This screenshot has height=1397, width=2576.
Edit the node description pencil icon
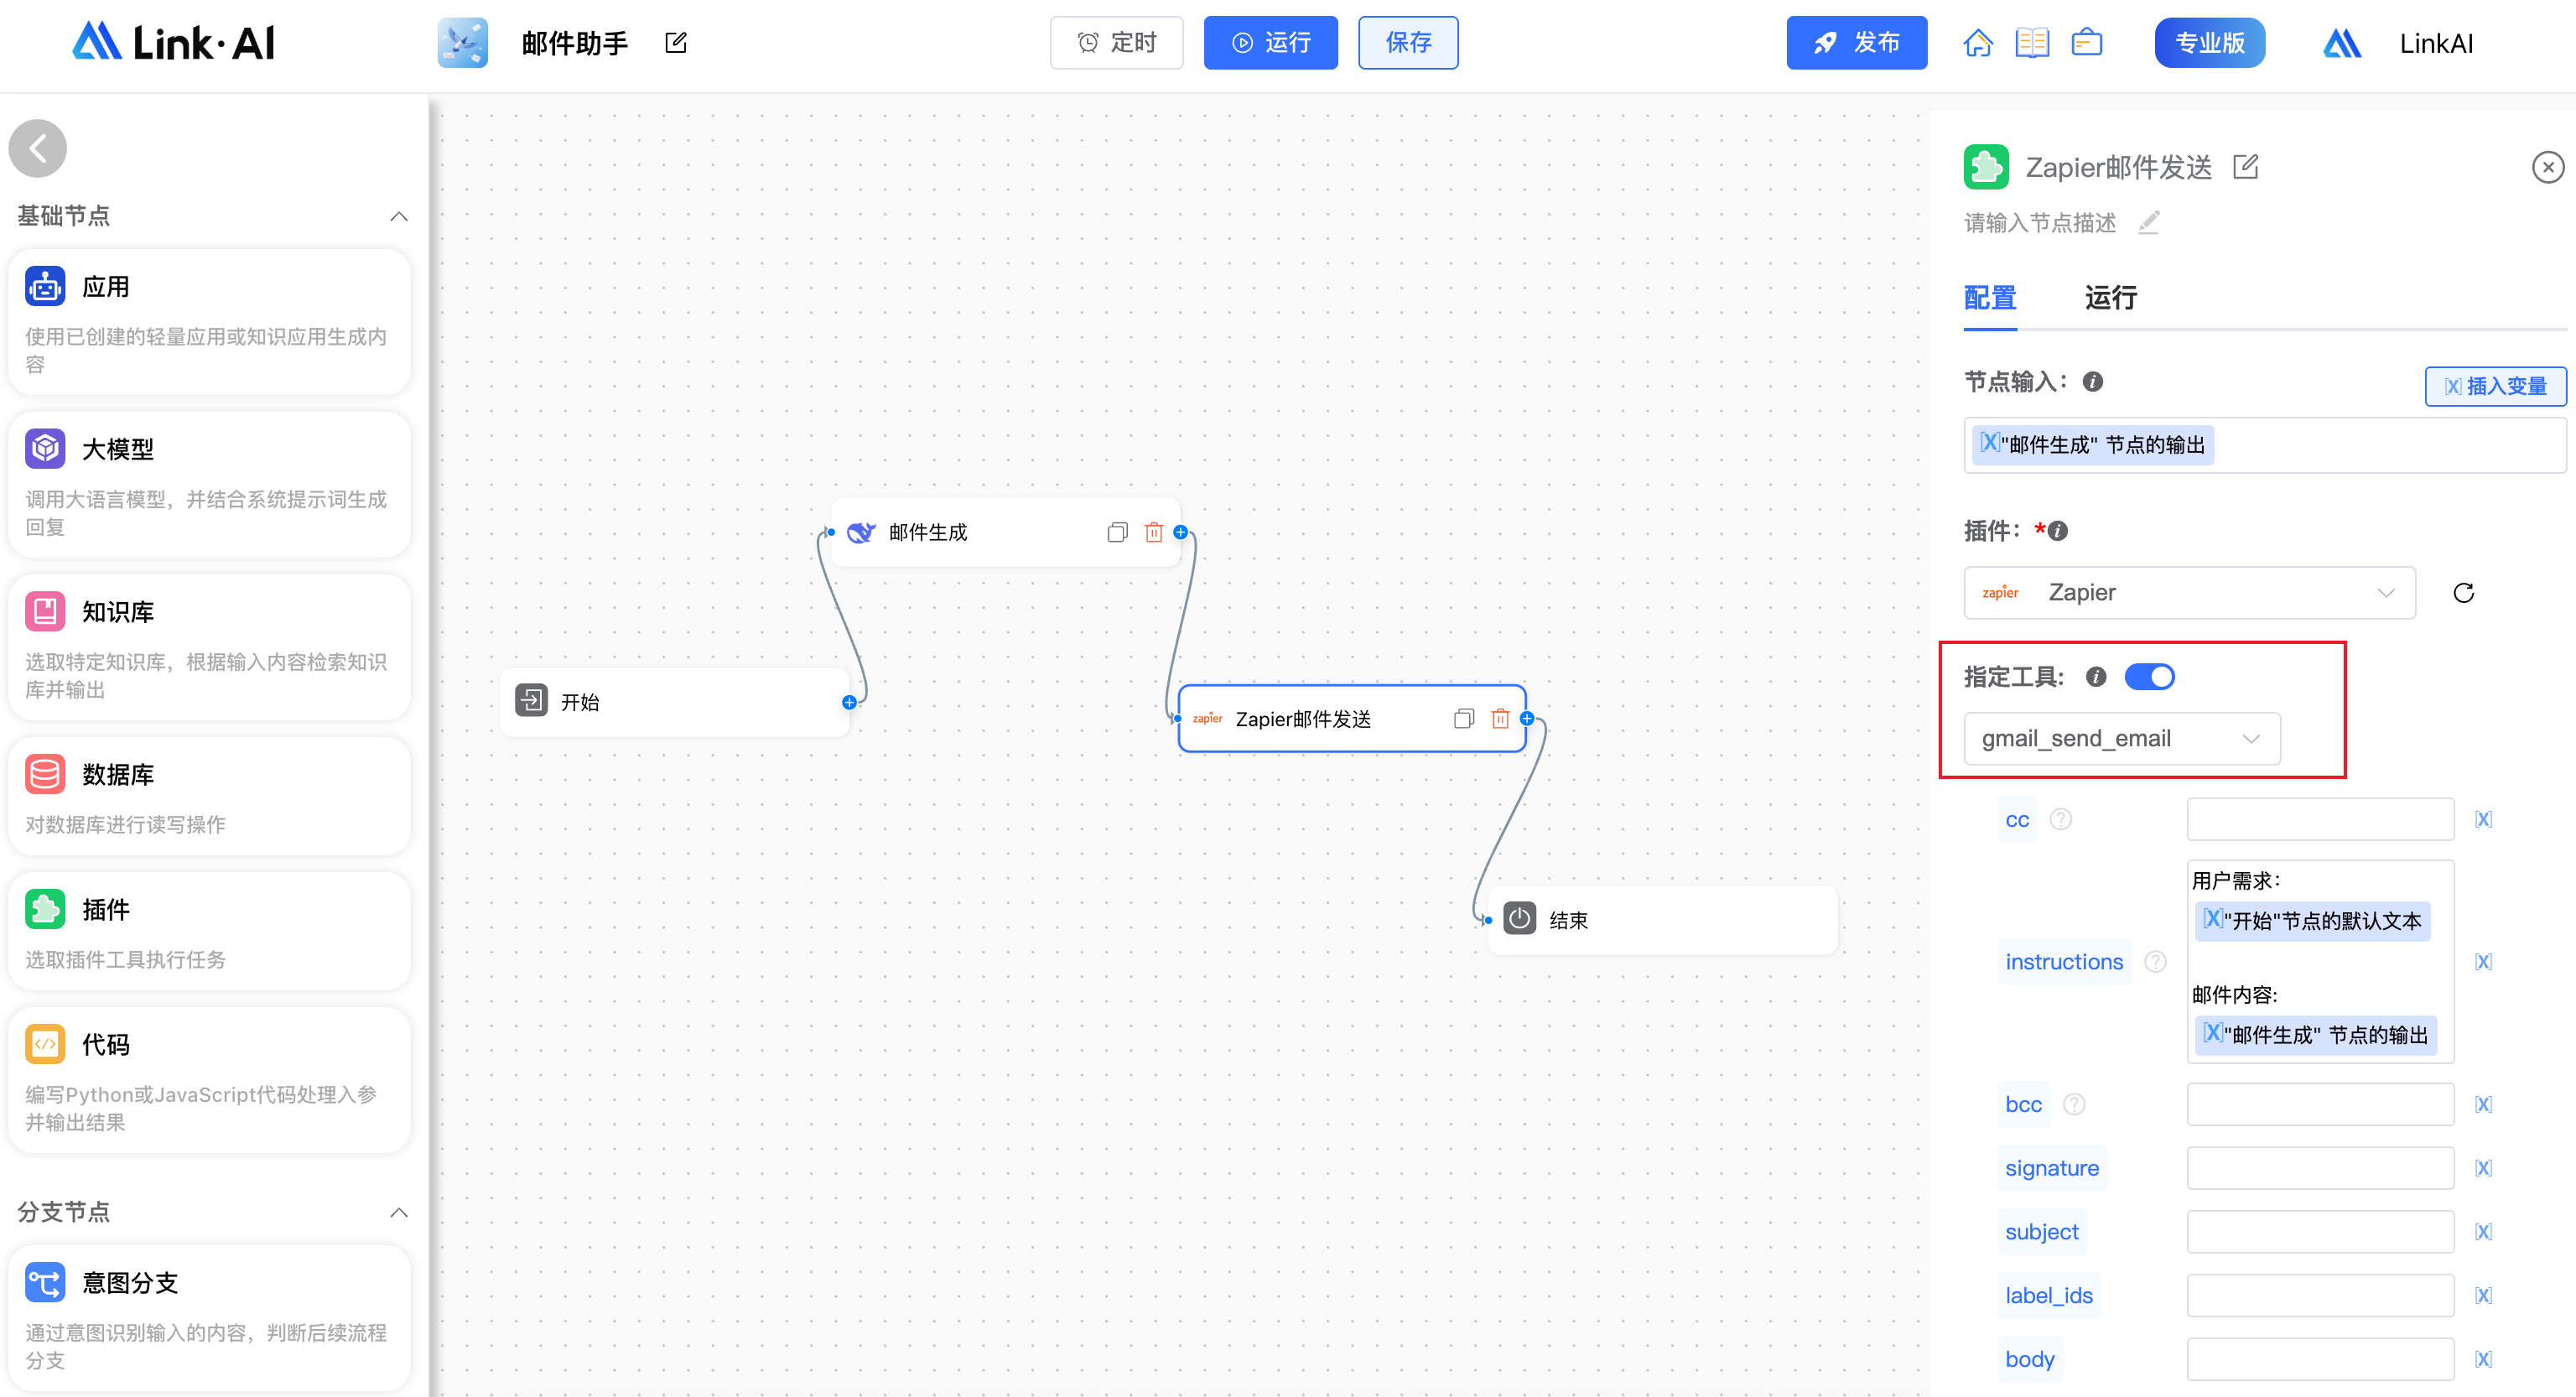(2148, 222)
